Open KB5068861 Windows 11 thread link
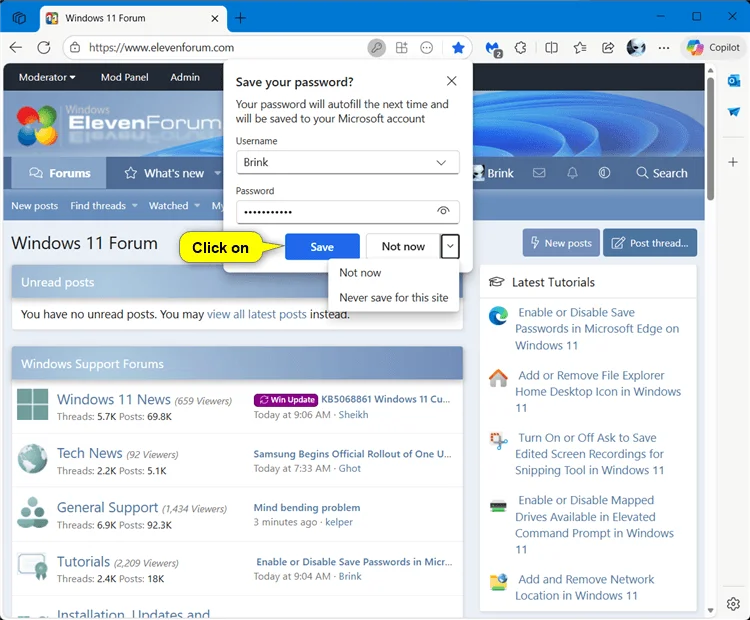 pyautogui.click(x=386, y=399)
